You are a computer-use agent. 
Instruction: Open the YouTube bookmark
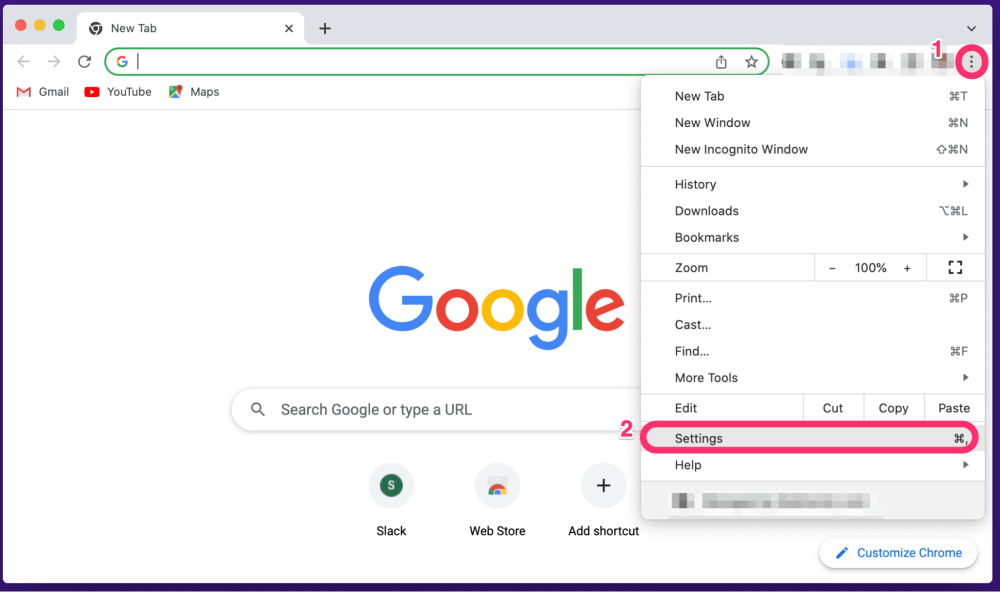pos(118,92)
